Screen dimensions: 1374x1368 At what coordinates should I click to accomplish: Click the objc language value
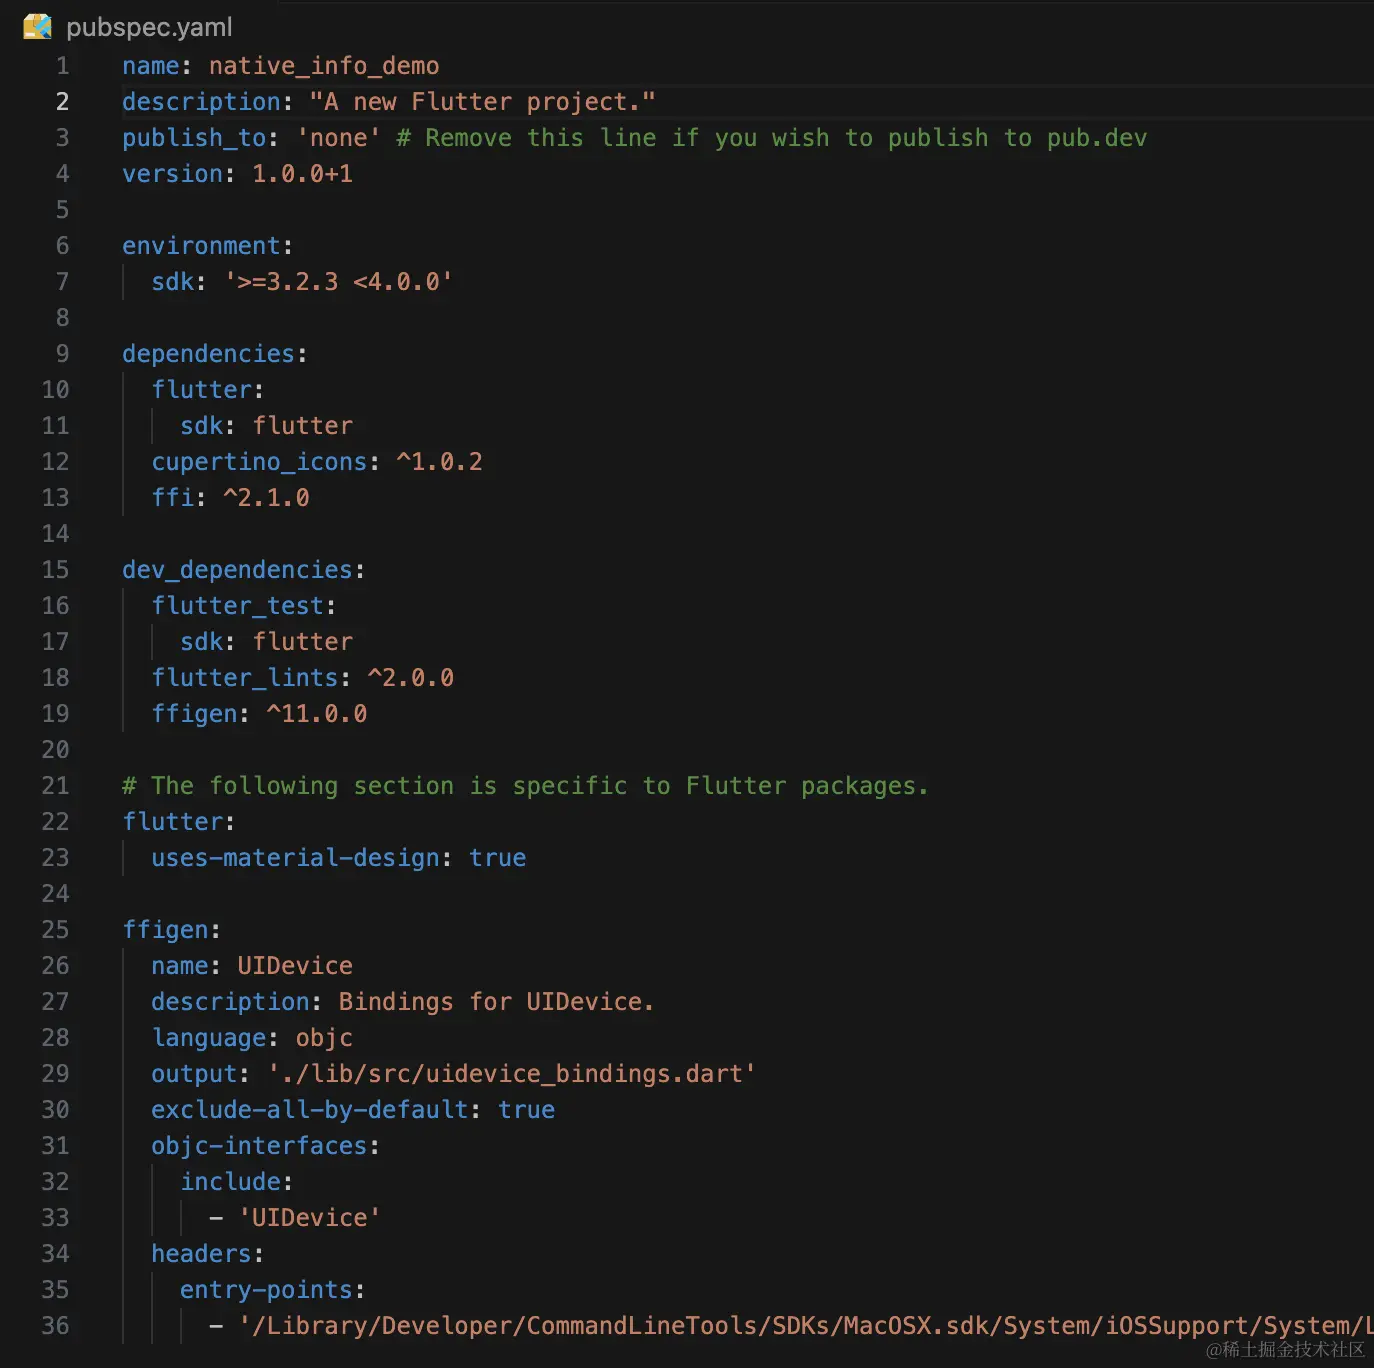point(324,1038)
